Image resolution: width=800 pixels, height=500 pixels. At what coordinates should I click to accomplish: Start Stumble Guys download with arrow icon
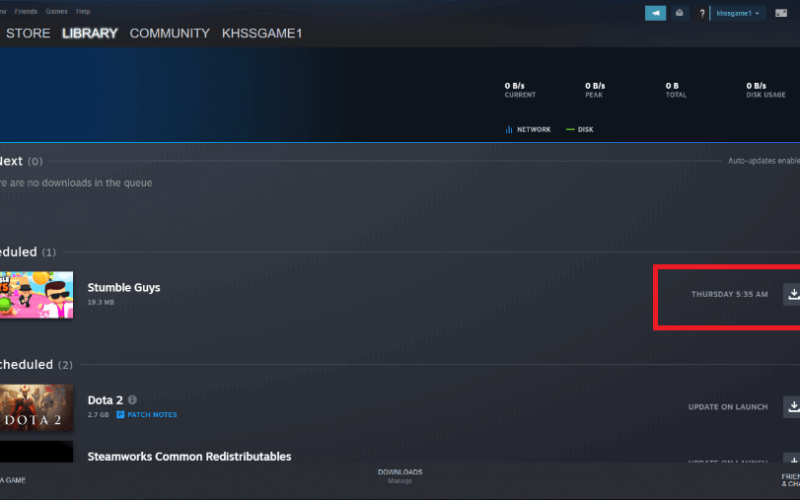tap(793, 294)
